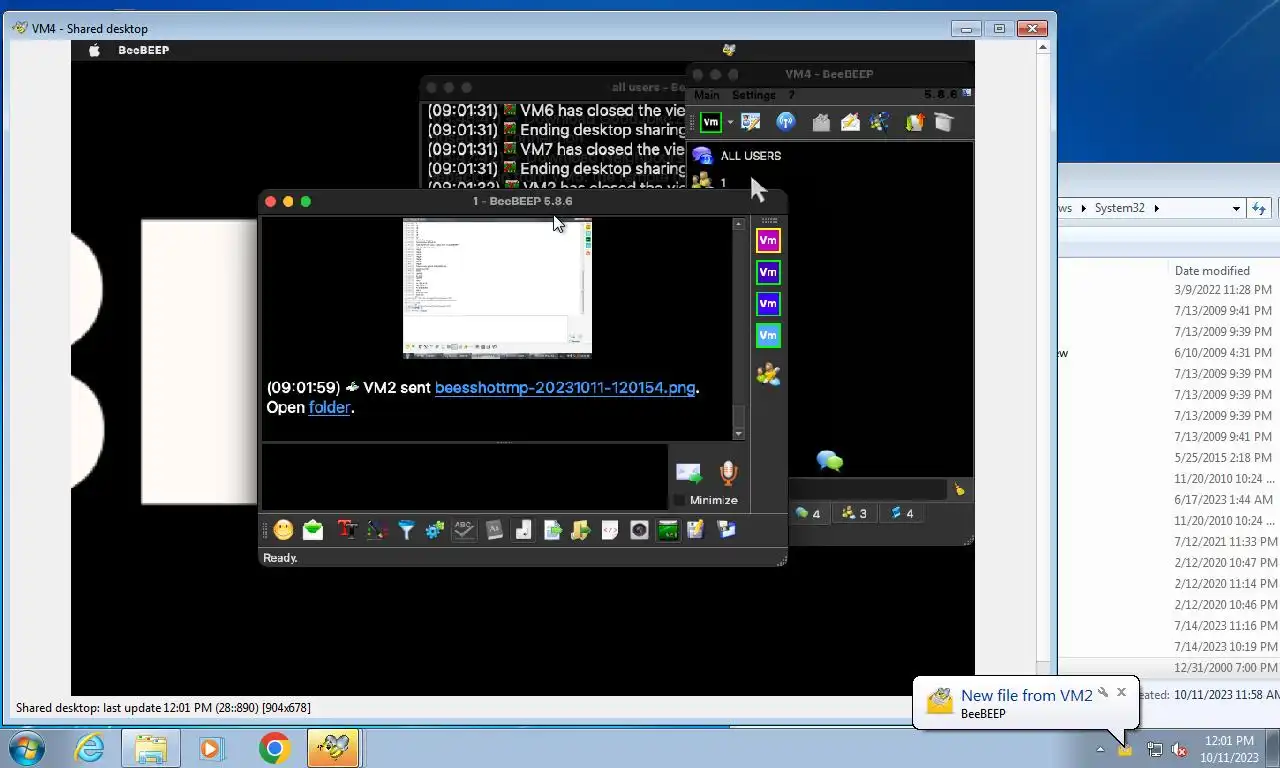Insert source code snippet icon
Image resolution: width=1280 pixels, height=768 pixels.
click(x=610, y=530)
